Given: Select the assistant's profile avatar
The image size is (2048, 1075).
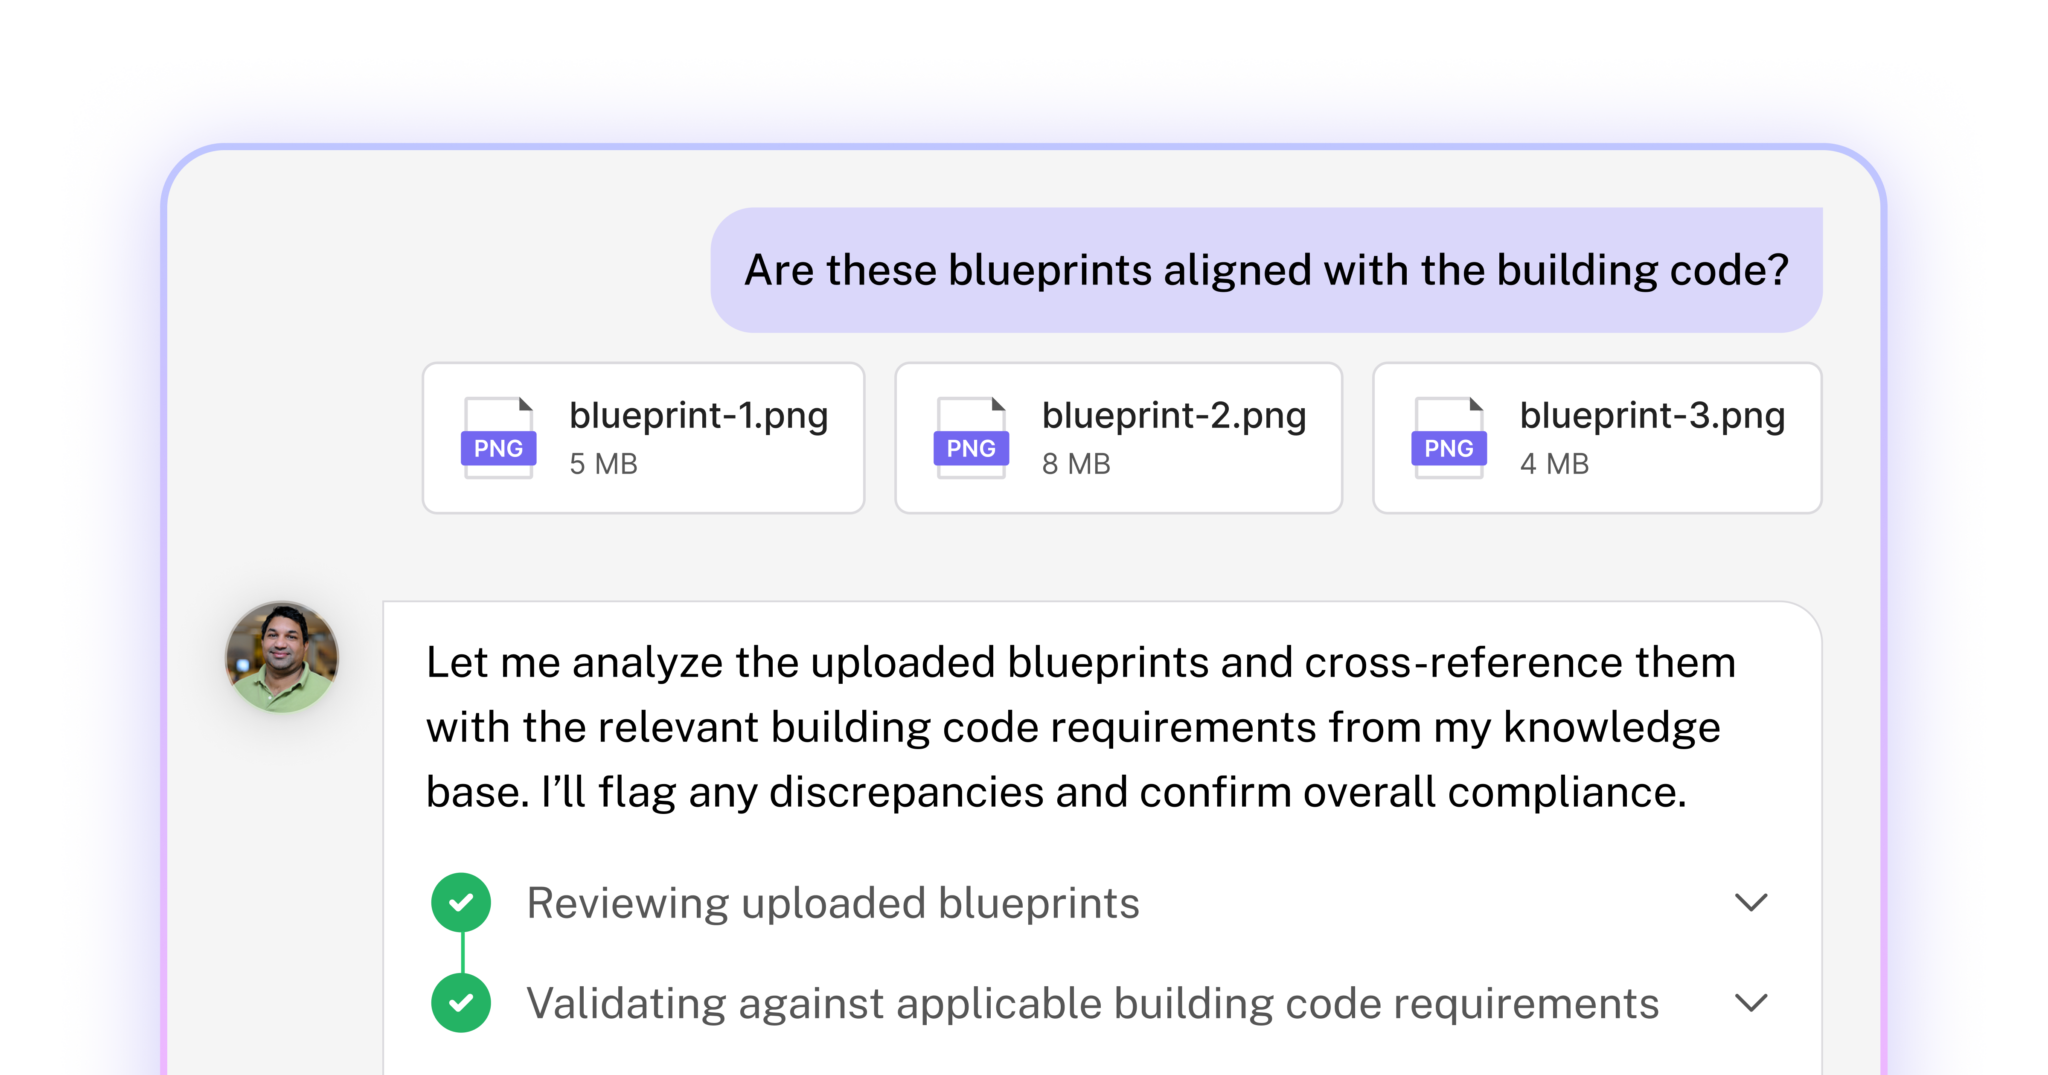Looking at the screenshot, I should (x=283, y=656).
